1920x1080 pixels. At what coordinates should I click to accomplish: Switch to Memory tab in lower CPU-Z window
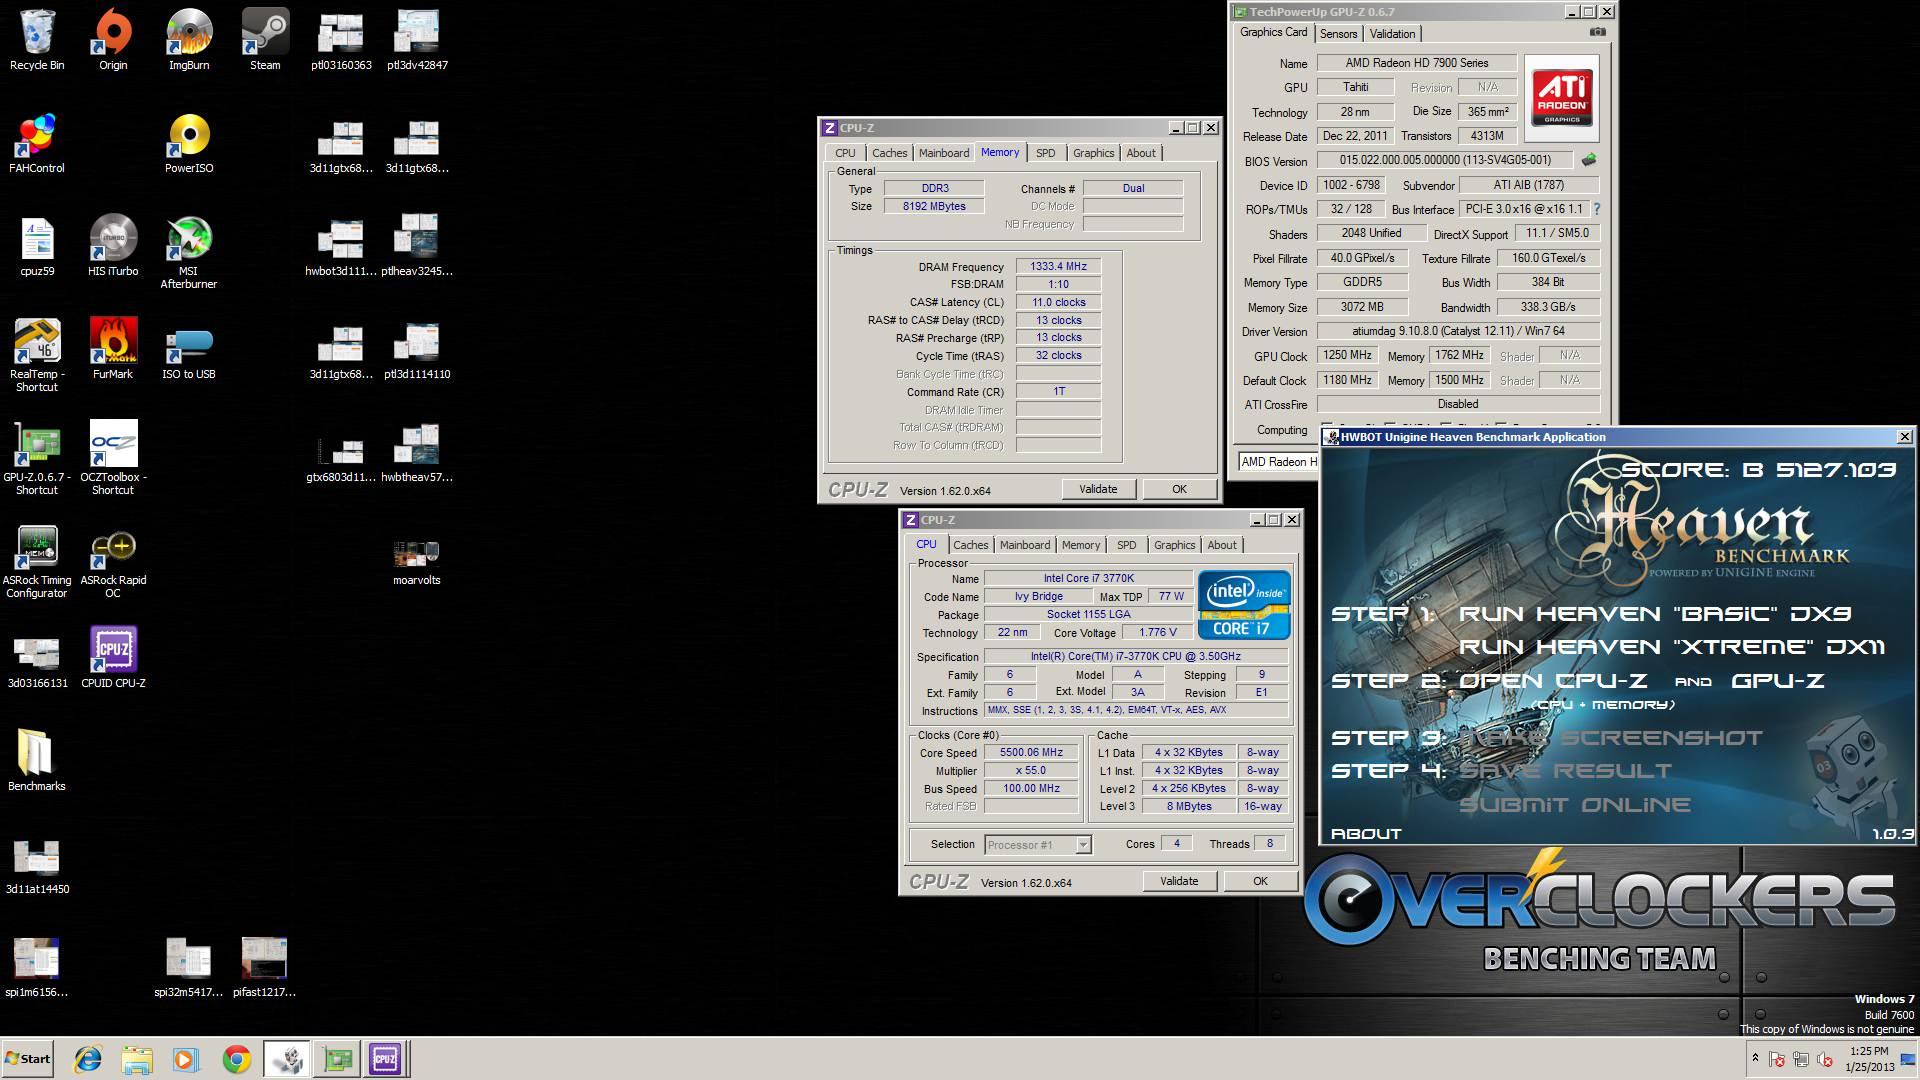(1081, 545)
